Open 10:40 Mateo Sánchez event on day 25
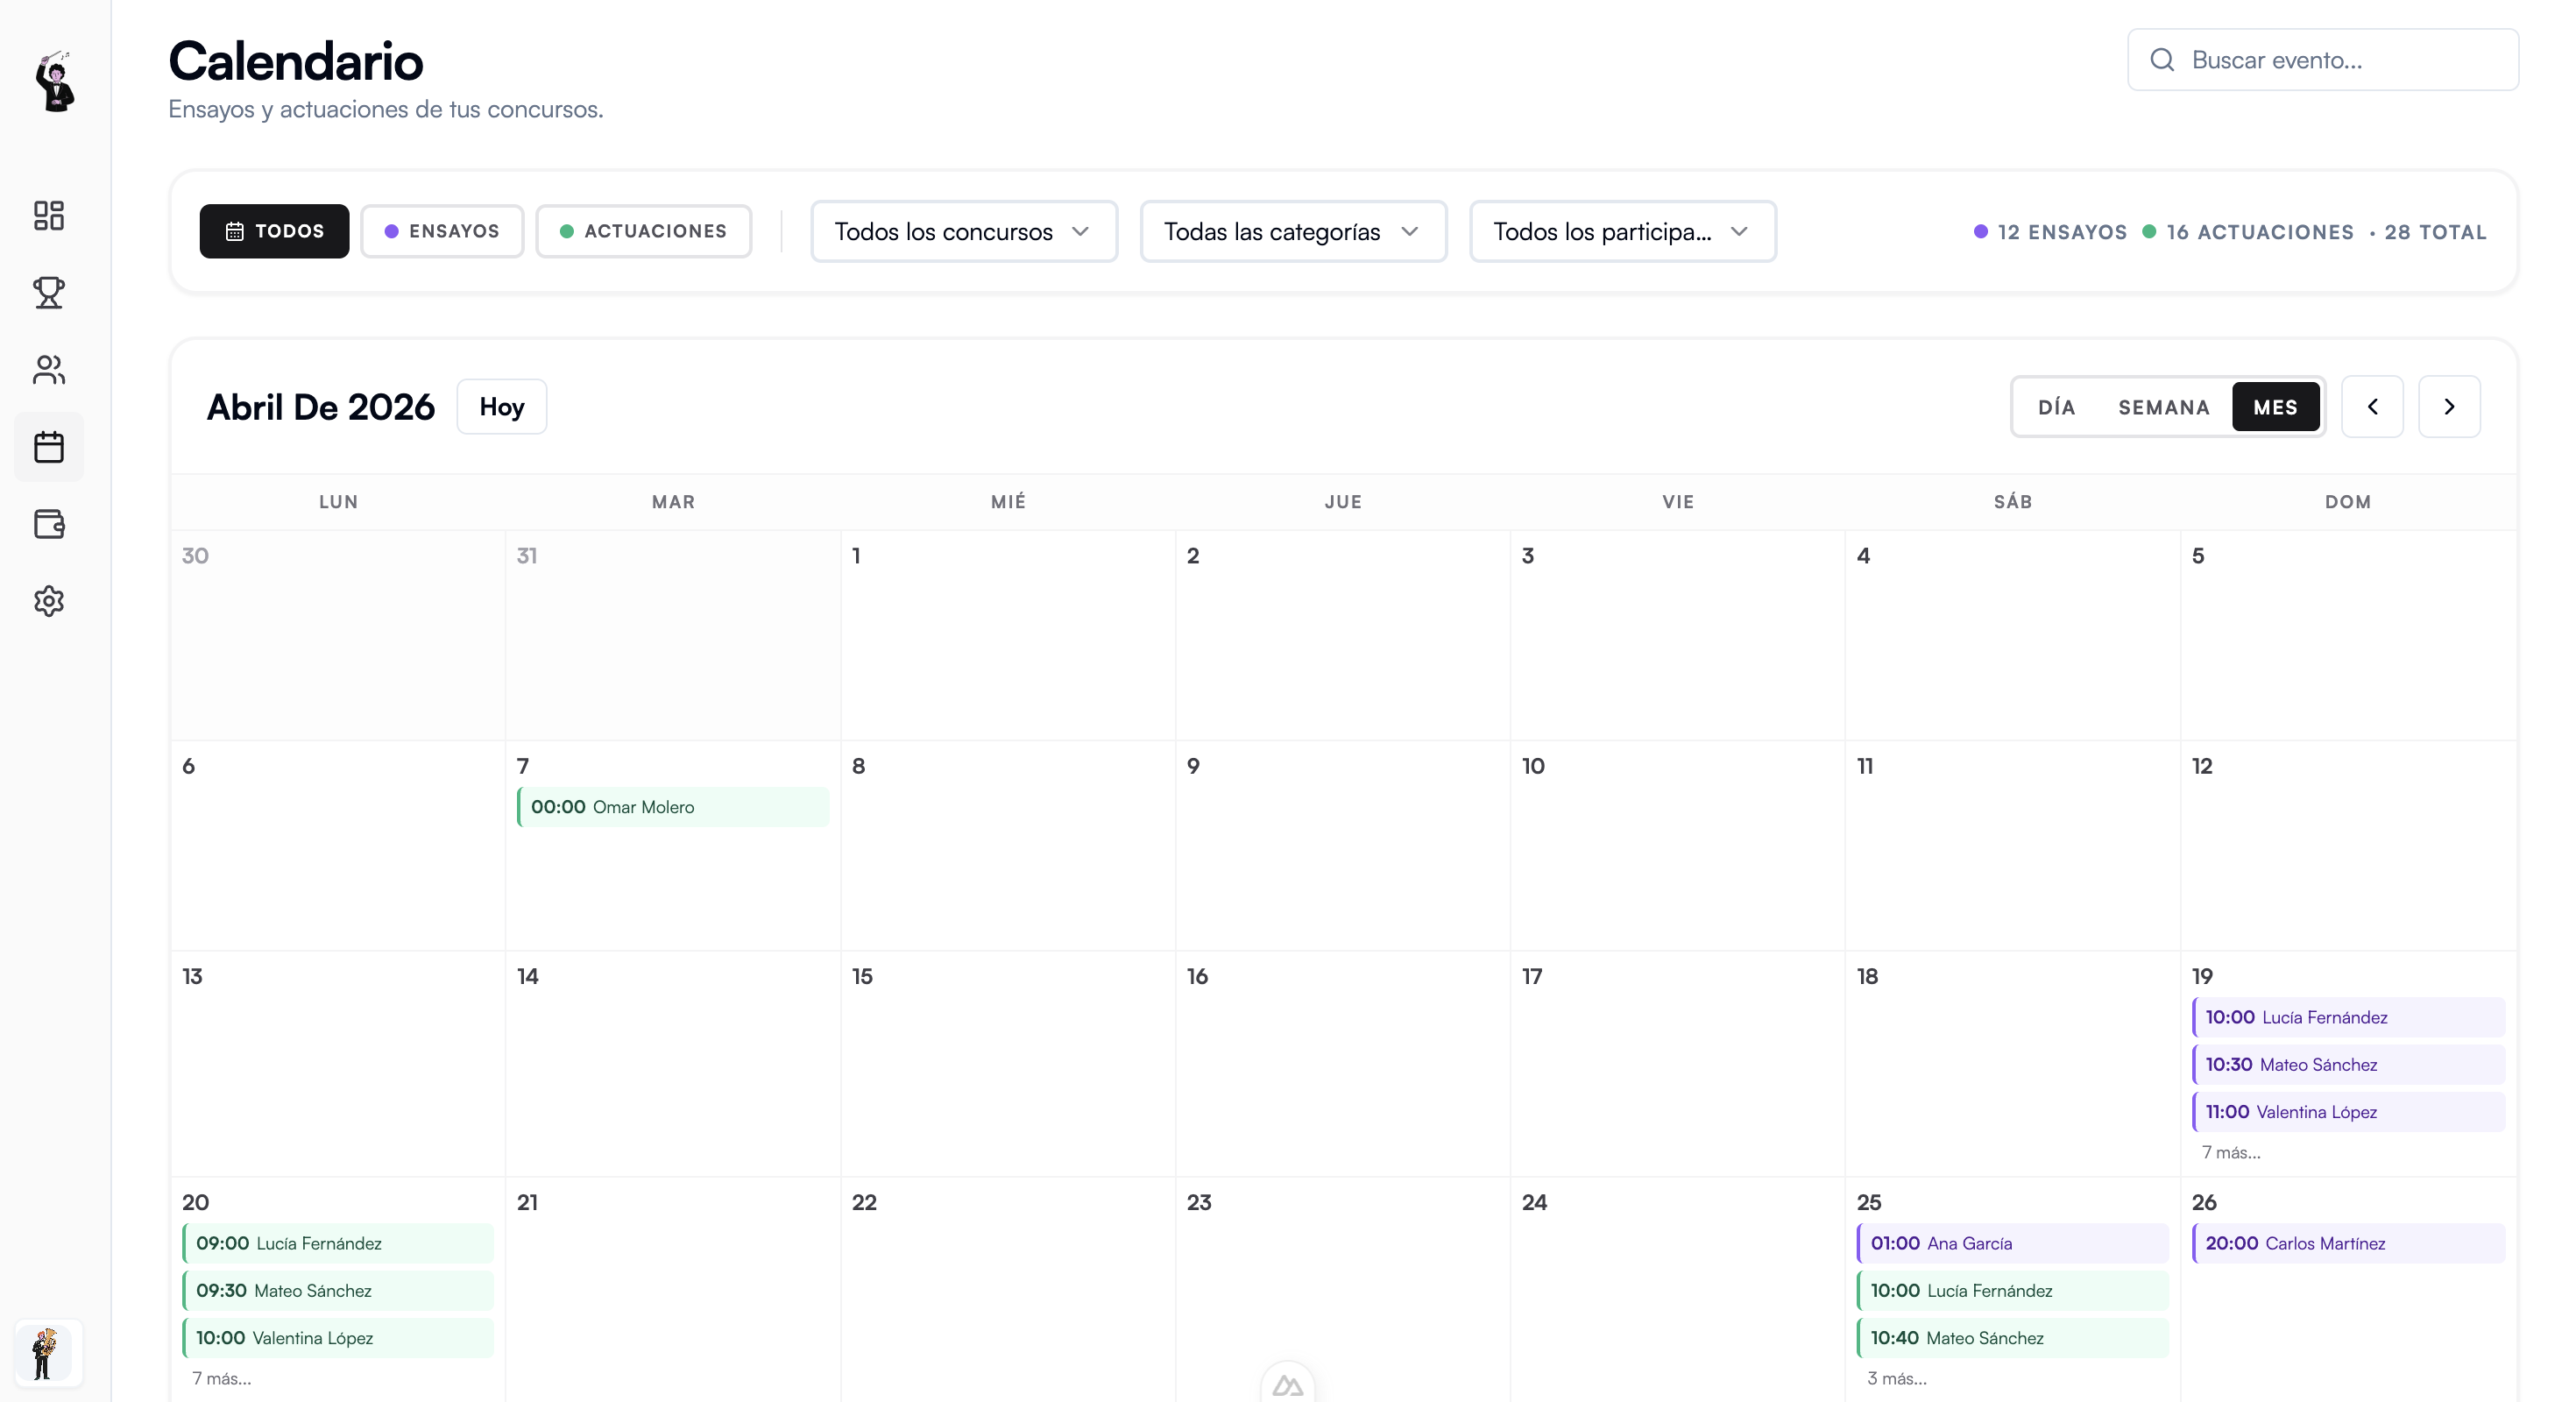 pyautogui.click(x=2013, y=1337)
